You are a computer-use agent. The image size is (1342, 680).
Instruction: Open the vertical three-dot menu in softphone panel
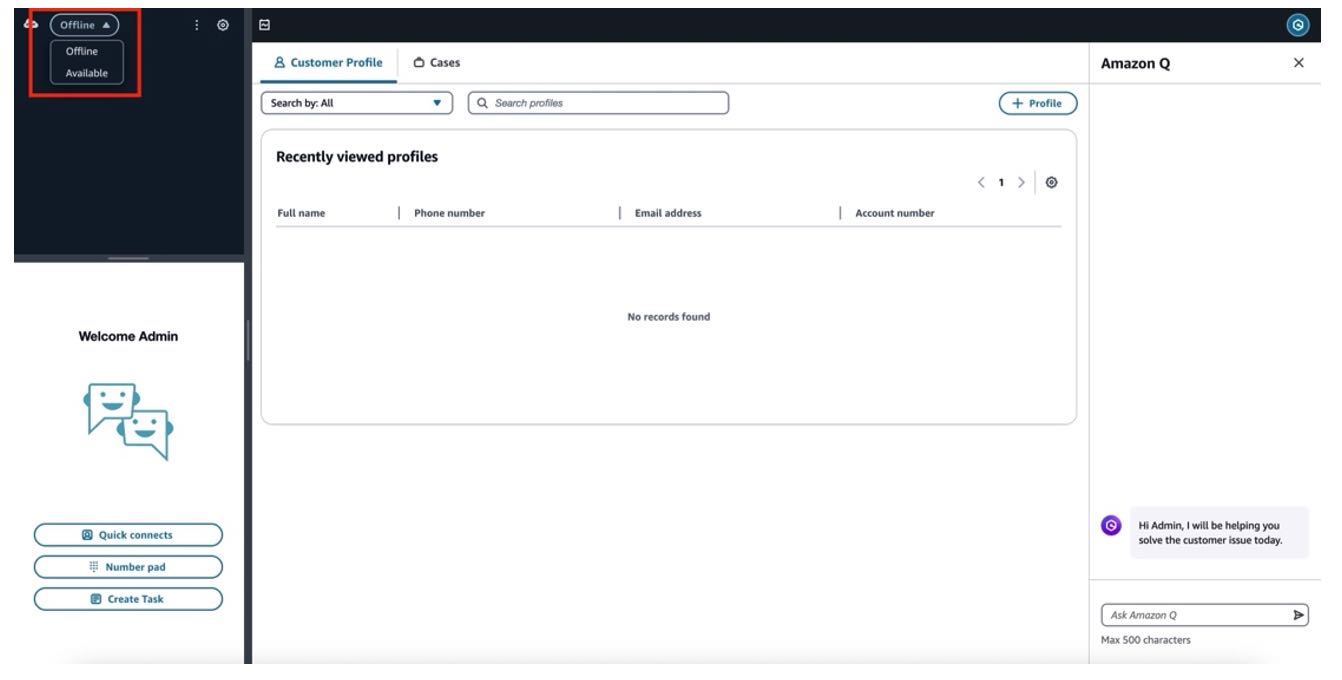[197, 25]
